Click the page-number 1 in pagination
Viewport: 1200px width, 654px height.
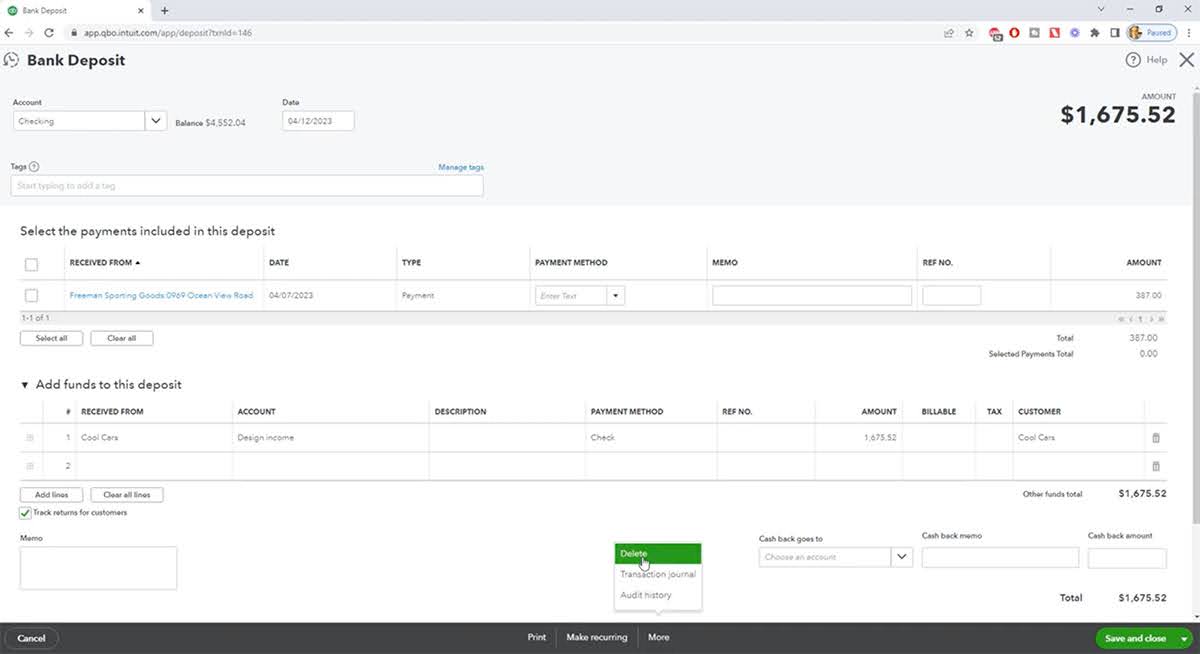coord(1140,319)
